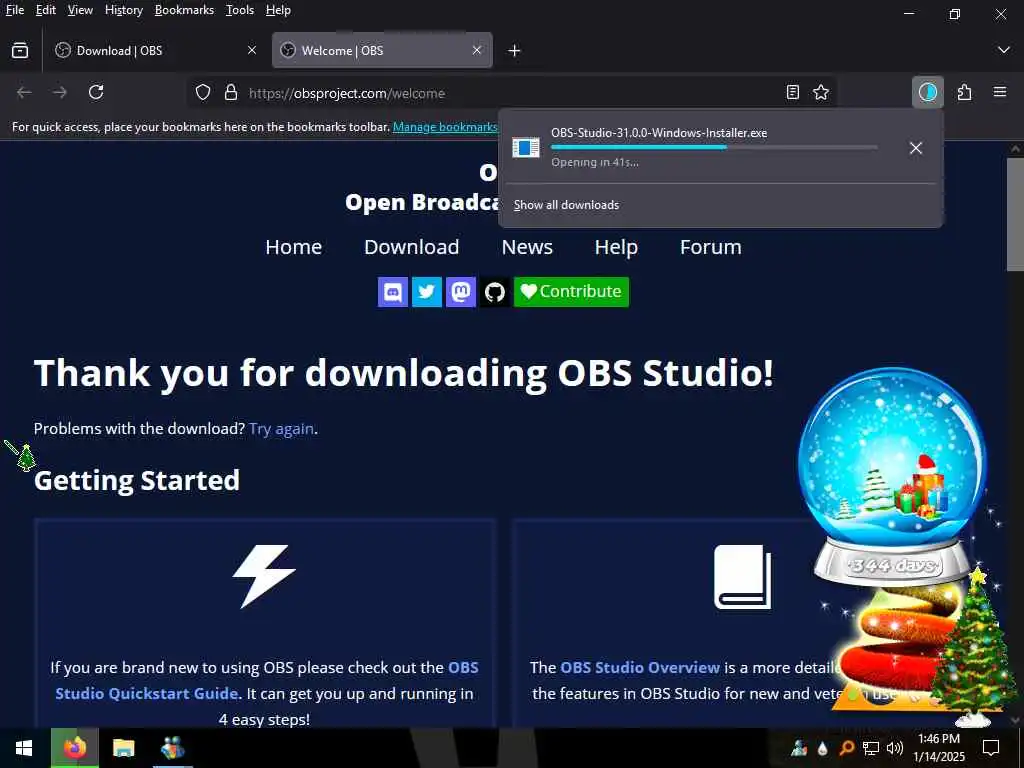Click the green Contribute button

tap(571, 291)
